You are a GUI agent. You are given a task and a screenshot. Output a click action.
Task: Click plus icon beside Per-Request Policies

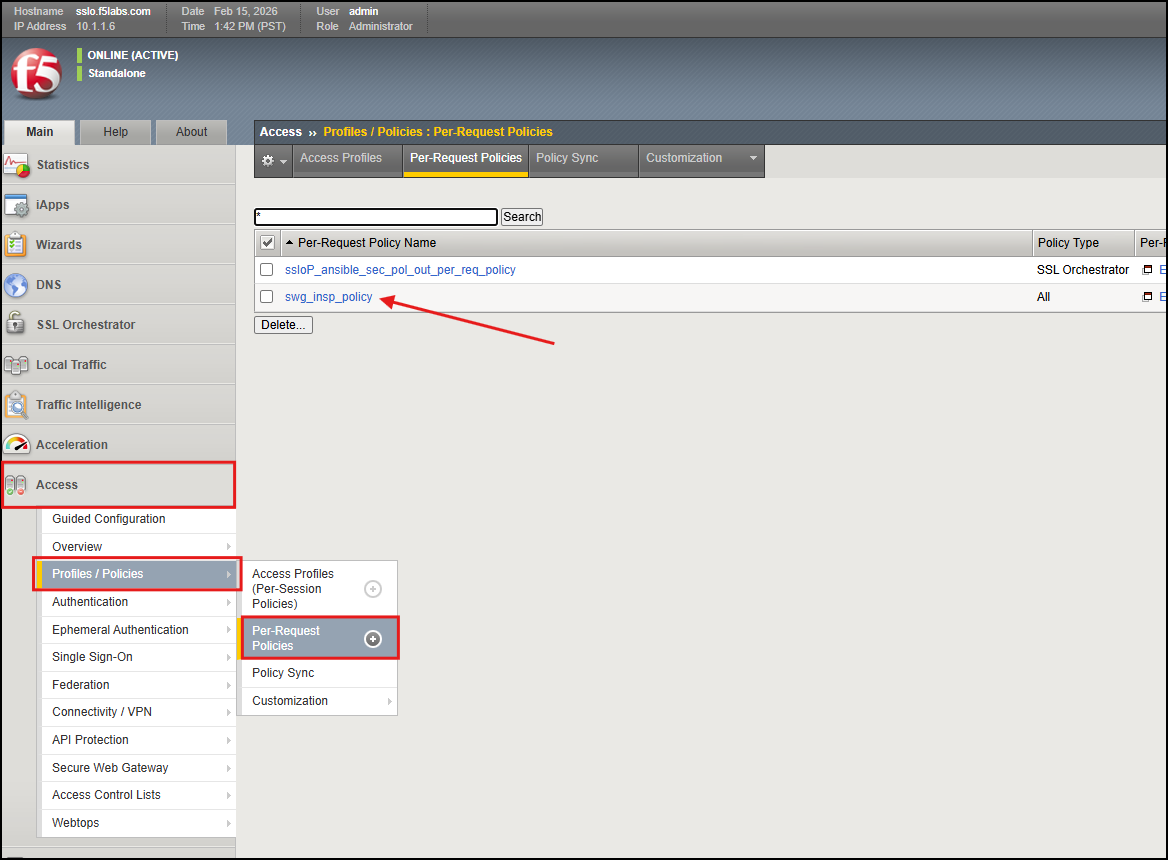(x=372, y=639)
